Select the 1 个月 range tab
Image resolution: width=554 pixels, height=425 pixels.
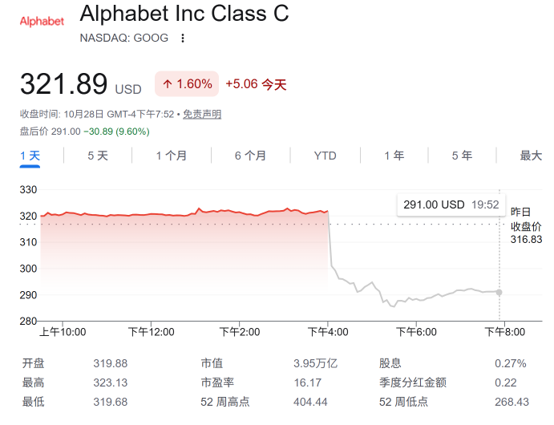pyautogui.click(x=171, y=156)
